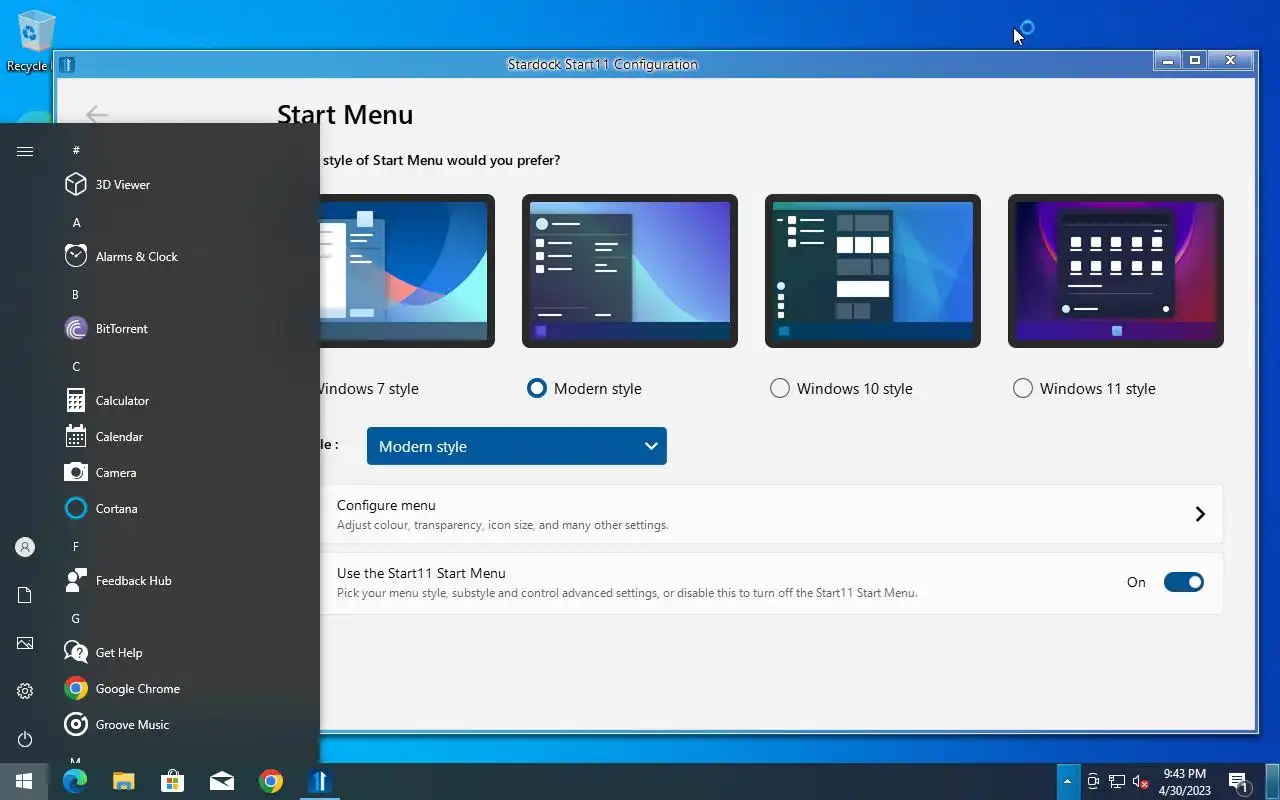The image size is (1280, 800).
Task: Click the Windows Start button
Action: coord(24,781)
